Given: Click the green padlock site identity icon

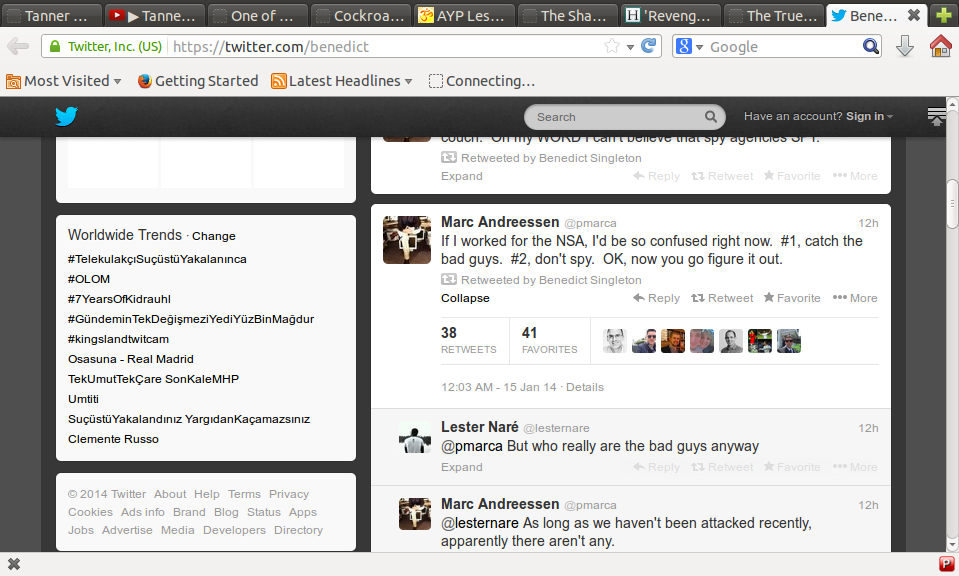Looking at the screenshot, I should 55,46.
